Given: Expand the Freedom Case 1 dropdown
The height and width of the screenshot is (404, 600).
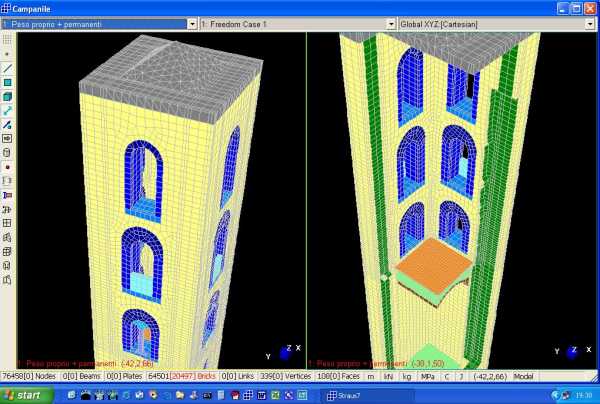Looking at the screenshot, I should [390, 22].
